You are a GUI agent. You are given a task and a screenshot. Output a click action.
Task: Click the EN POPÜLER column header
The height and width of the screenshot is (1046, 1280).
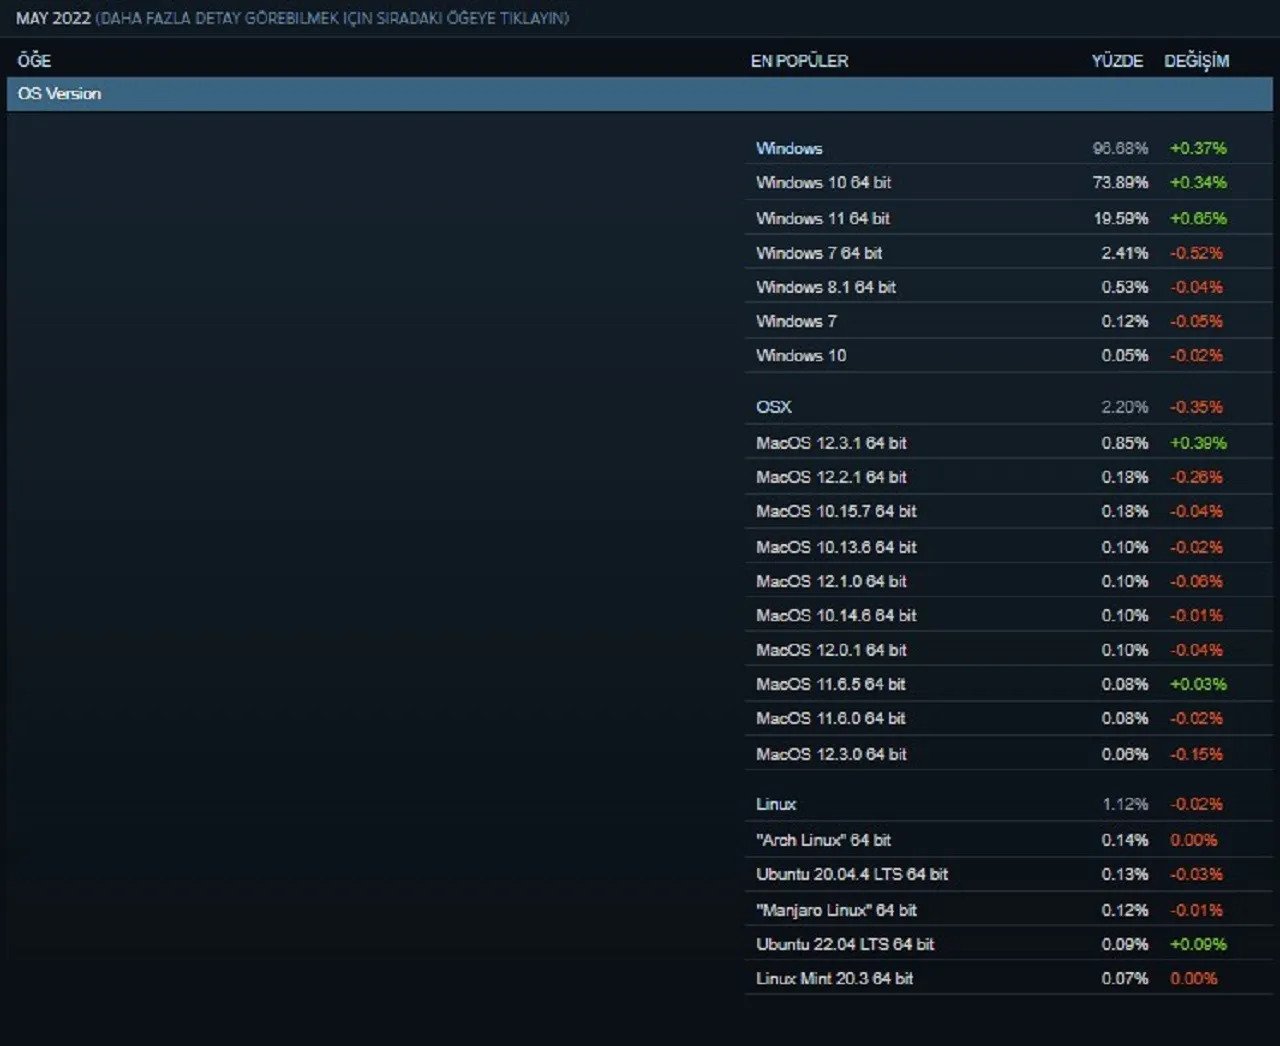(x=799, y=61)
